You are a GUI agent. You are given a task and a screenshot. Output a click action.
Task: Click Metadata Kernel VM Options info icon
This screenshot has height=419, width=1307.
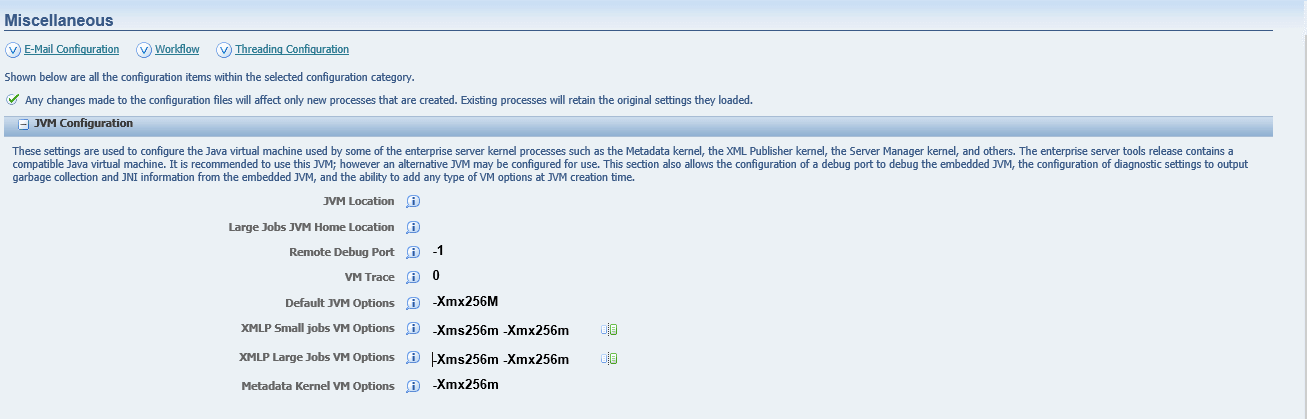coord(413,386)
